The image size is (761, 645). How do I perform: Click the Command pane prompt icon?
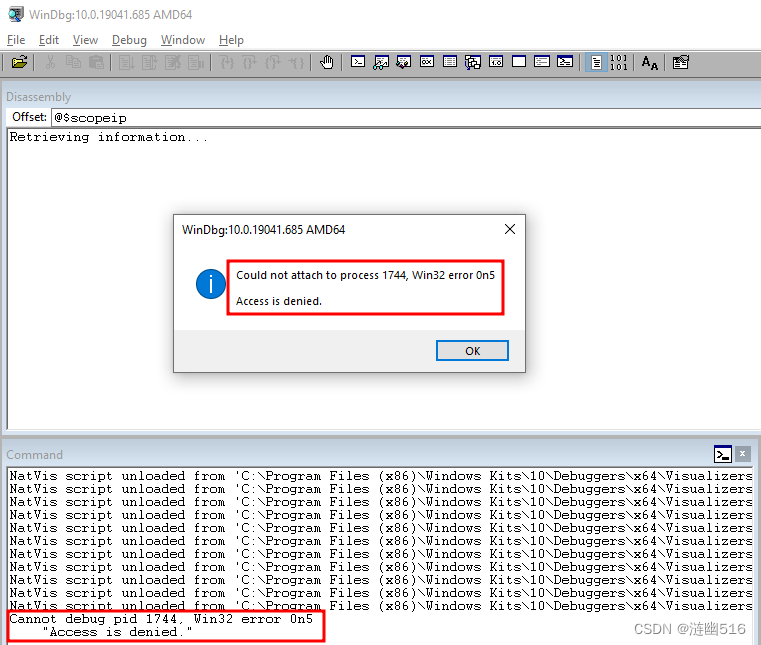coord(723,454)
